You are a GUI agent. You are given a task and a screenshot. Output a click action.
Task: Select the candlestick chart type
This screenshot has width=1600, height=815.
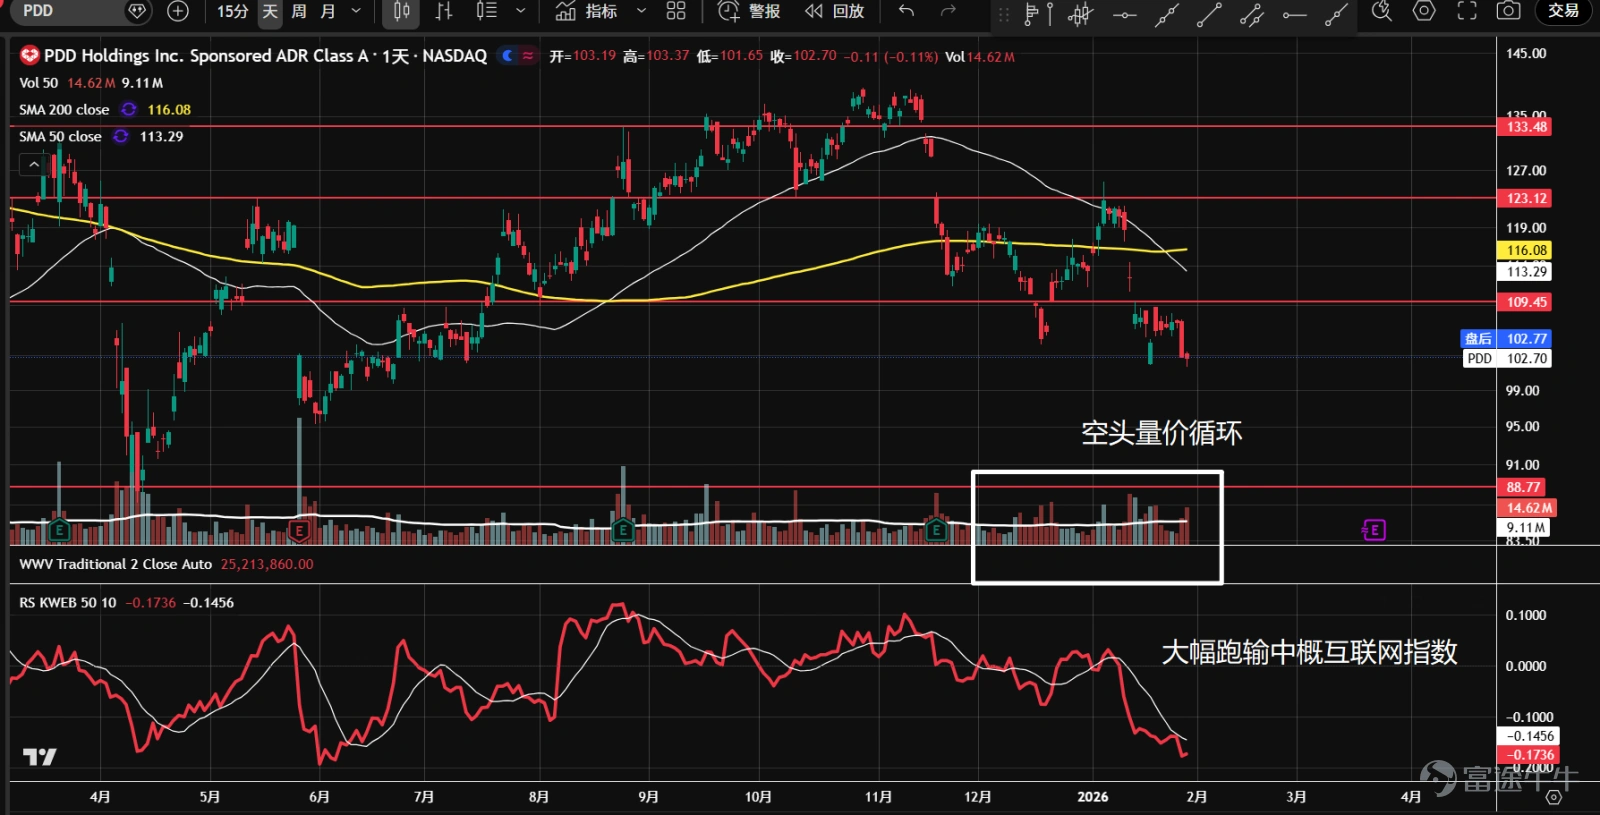(401, 11)
